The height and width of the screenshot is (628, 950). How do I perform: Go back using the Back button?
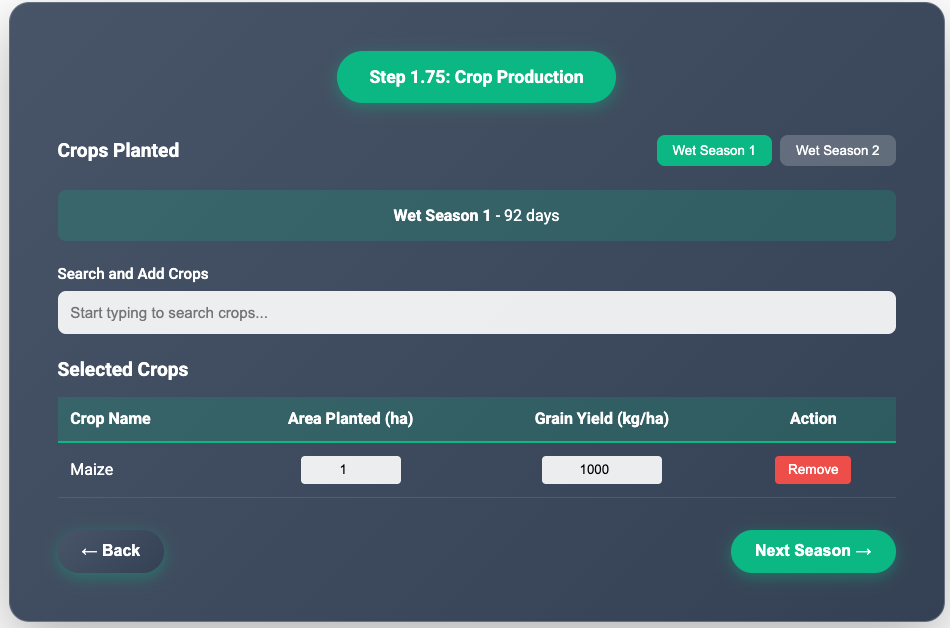110,551
